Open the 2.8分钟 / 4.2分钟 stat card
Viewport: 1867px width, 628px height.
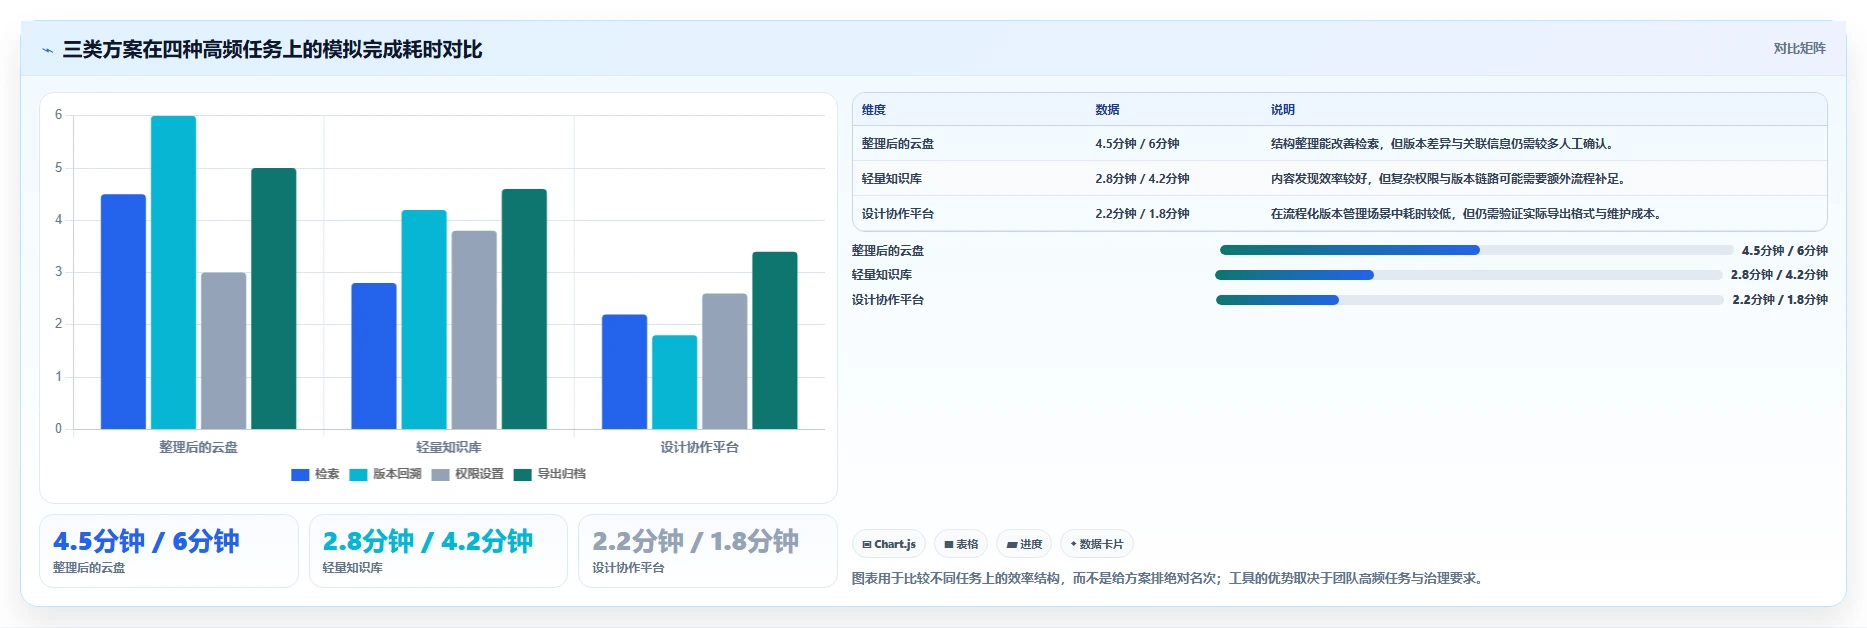pos(438,551)
